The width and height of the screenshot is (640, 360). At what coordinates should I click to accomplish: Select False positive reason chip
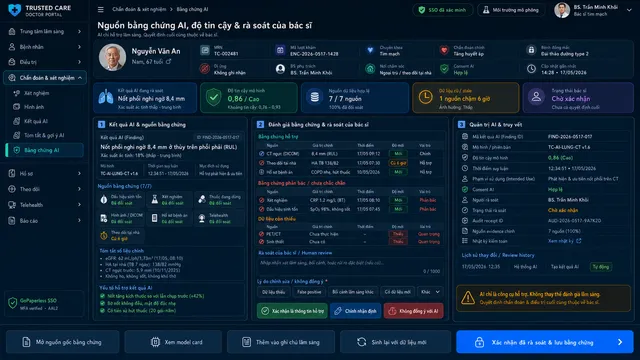309,292
